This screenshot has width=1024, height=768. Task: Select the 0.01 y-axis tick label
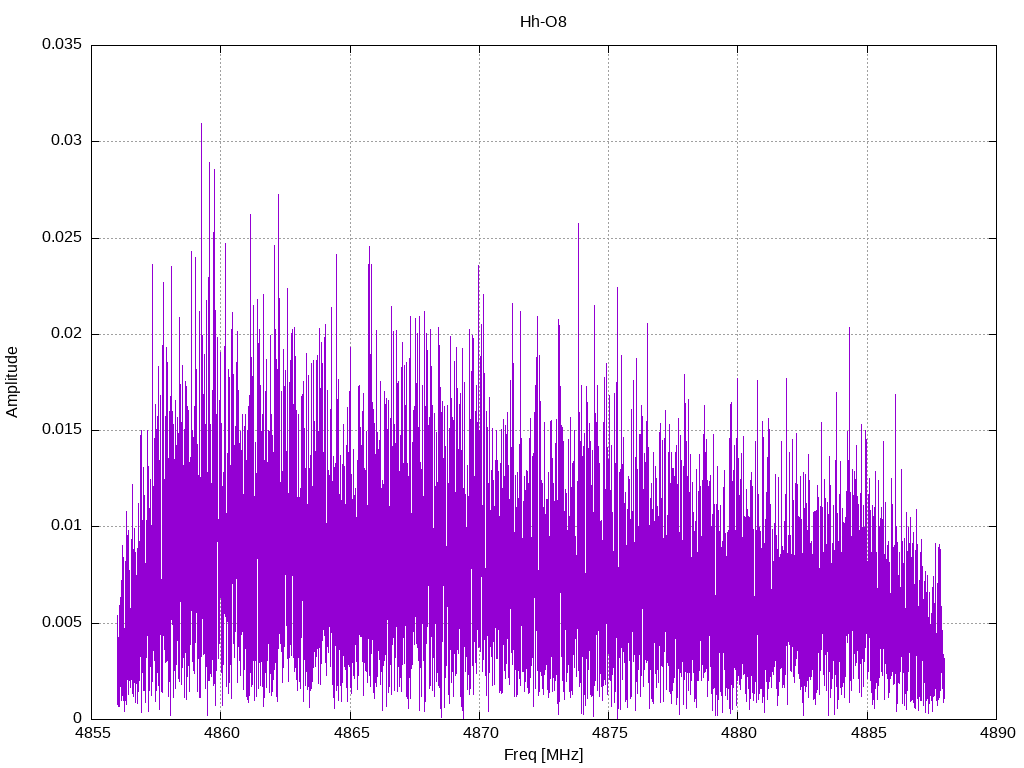pos(65,526)
